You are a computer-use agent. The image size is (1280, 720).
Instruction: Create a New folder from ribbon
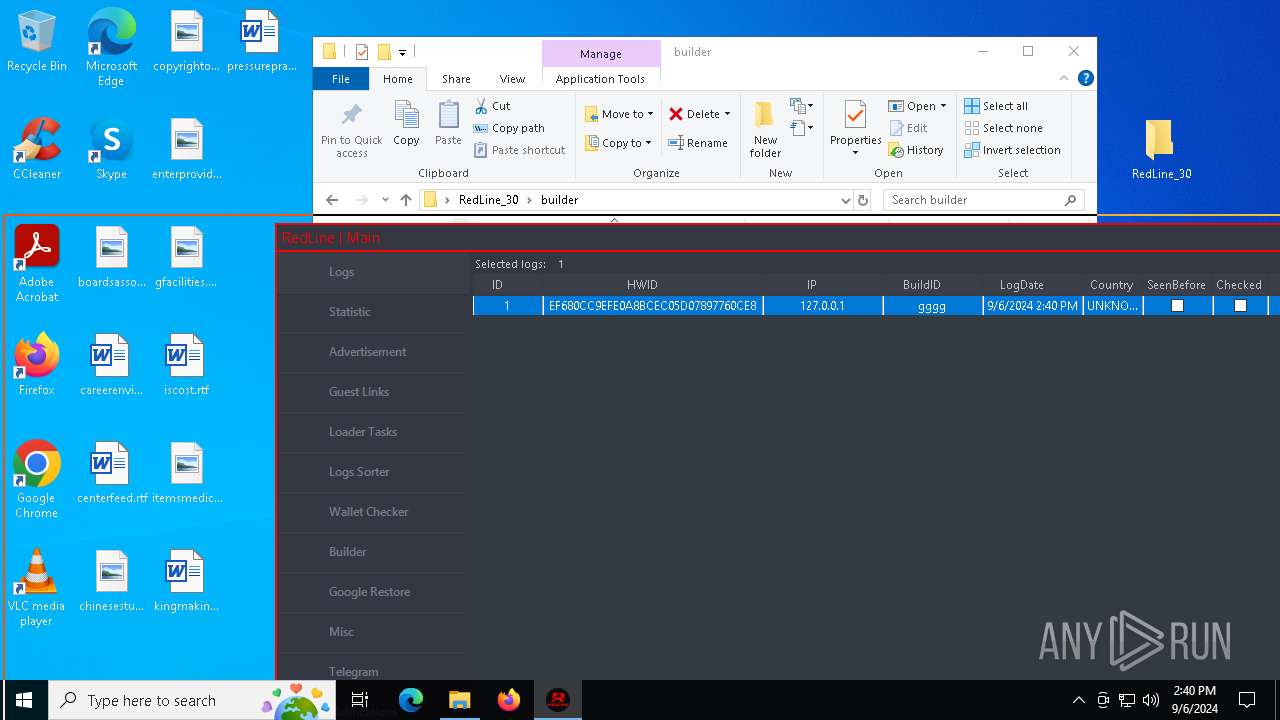click(x=765, y=129)
